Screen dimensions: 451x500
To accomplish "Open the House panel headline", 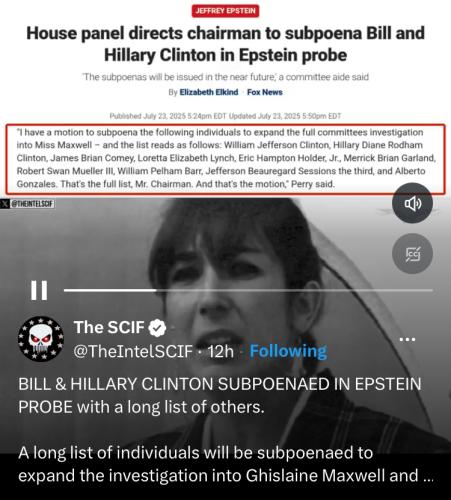I will pyautogui.click(x=225, y=44).
